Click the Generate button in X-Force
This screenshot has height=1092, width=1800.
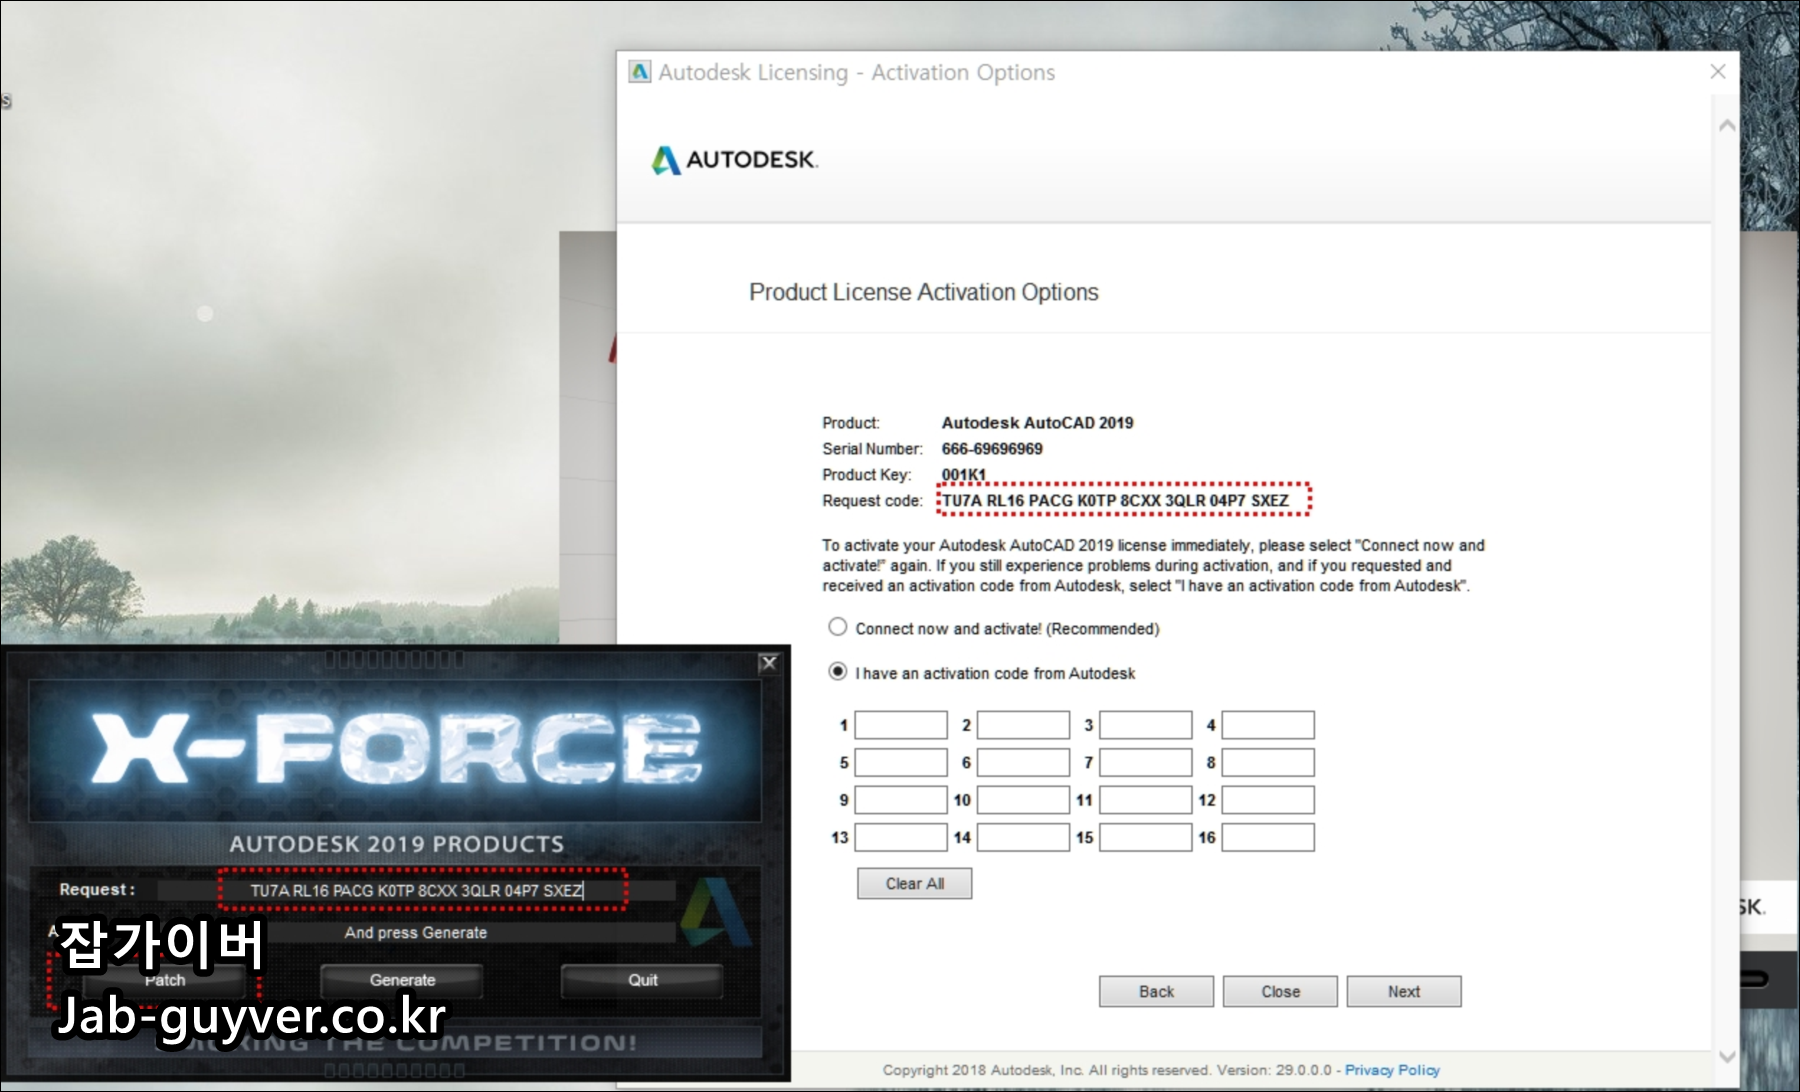coord(402,980)
